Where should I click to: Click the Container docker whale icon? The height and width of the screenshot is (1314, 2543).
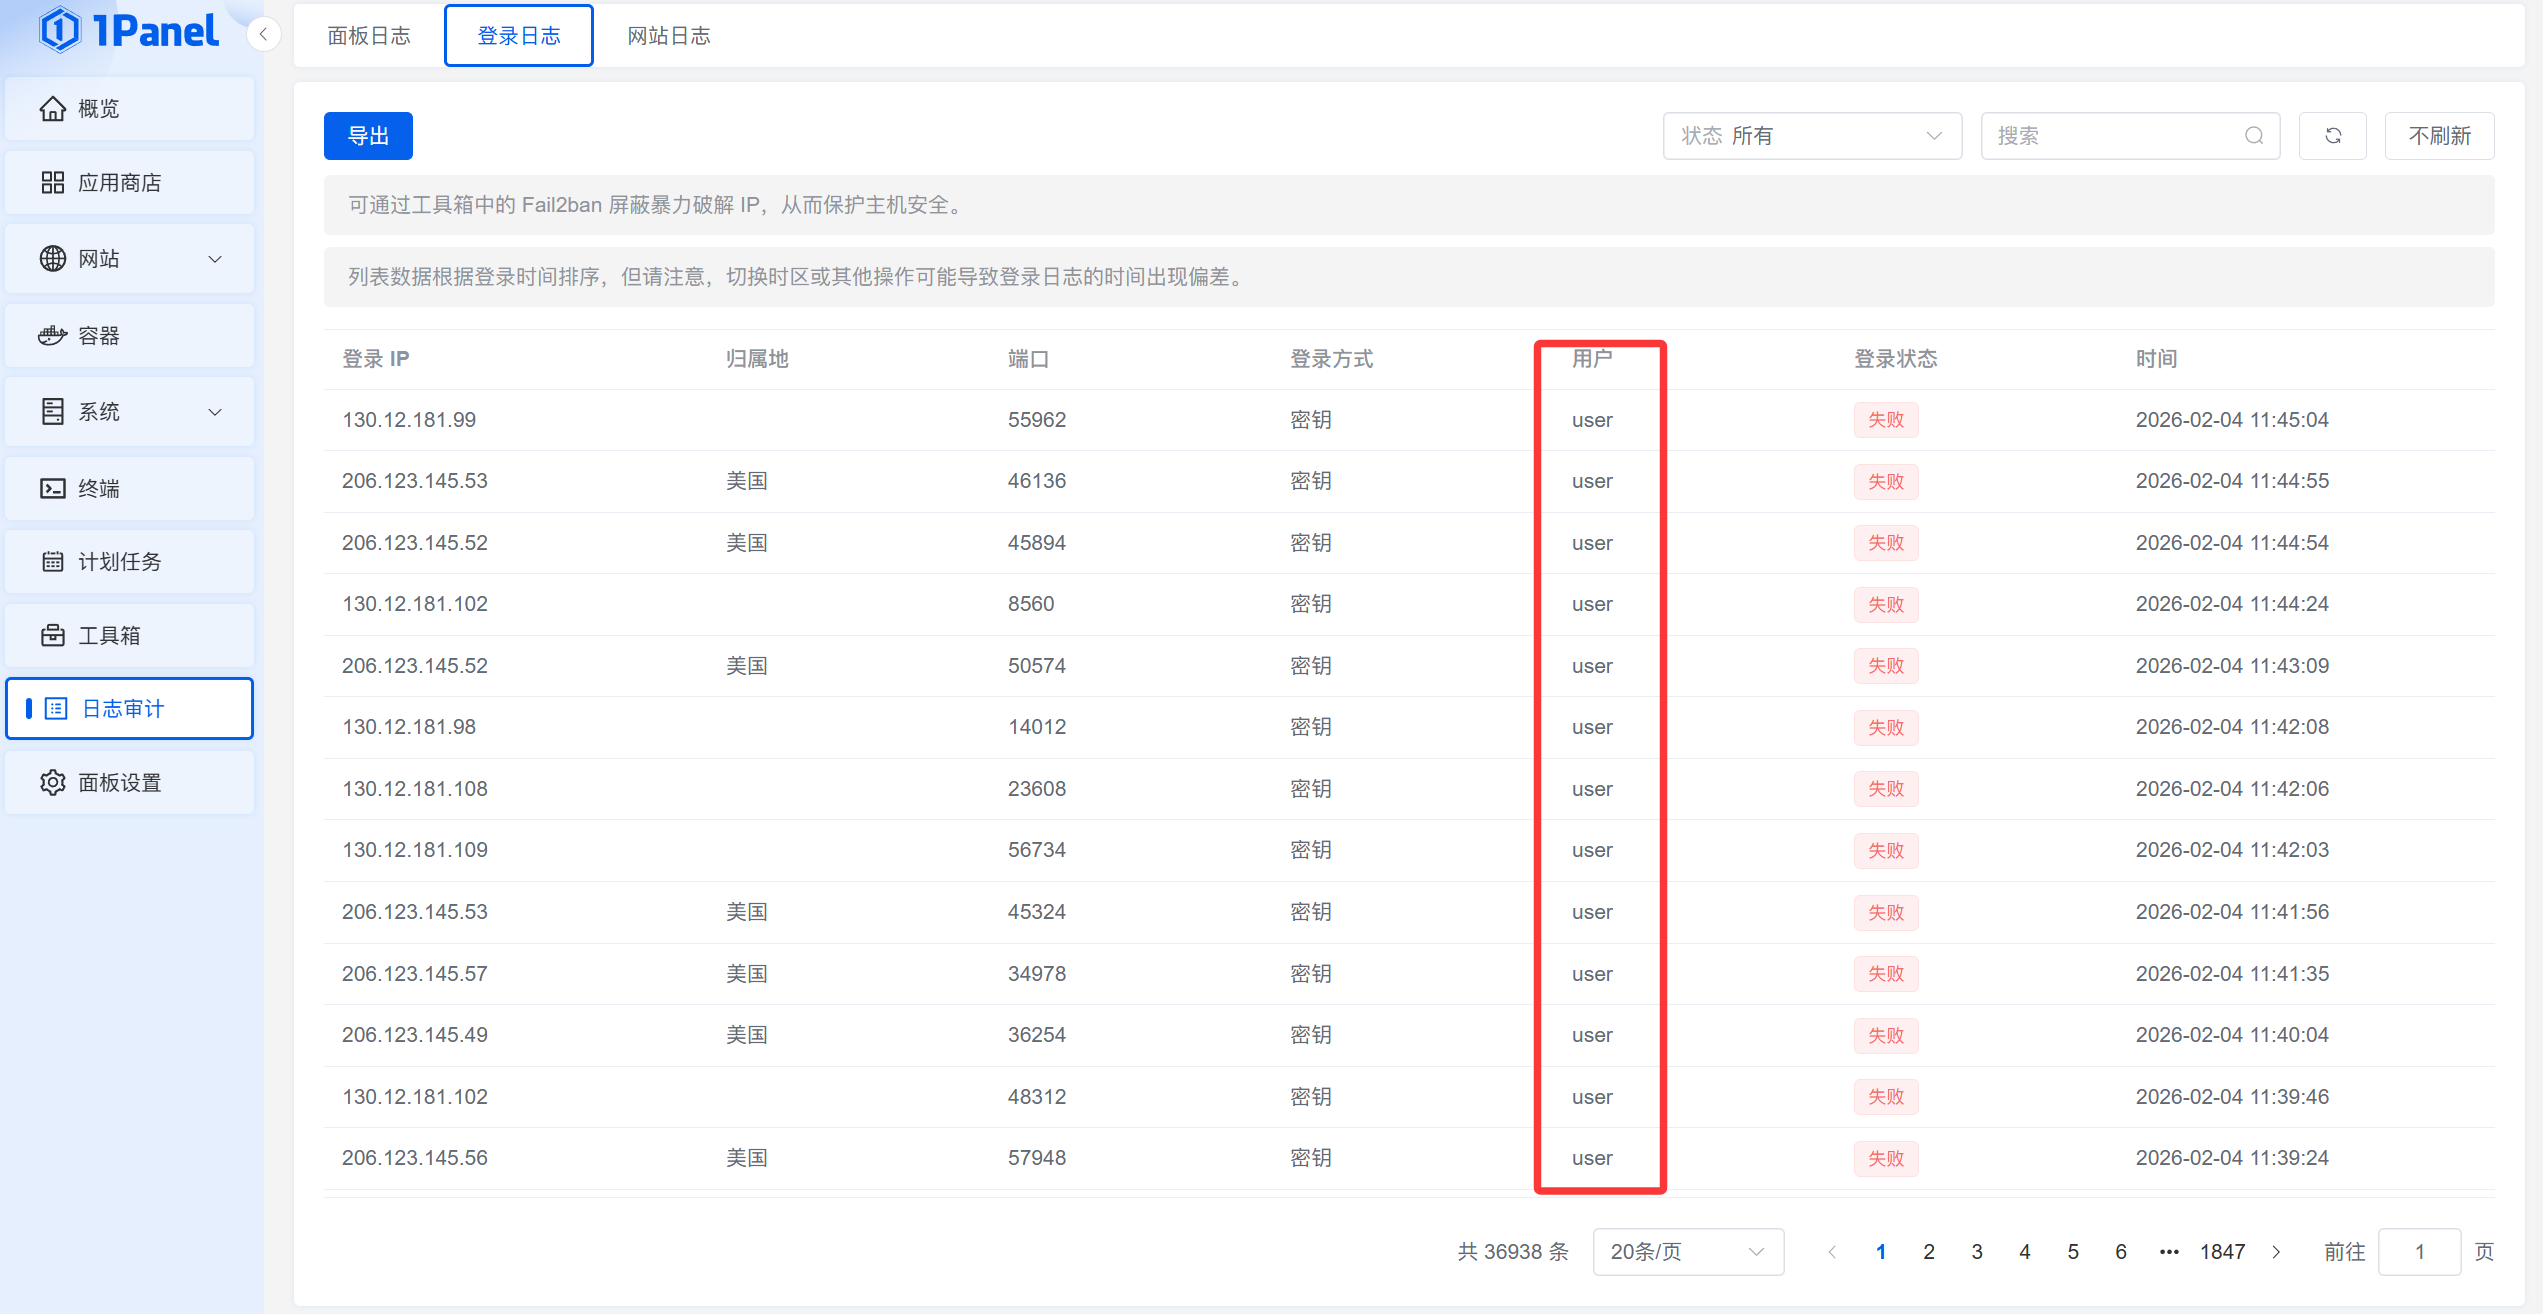pyautogui.click(x=52, y=335)
